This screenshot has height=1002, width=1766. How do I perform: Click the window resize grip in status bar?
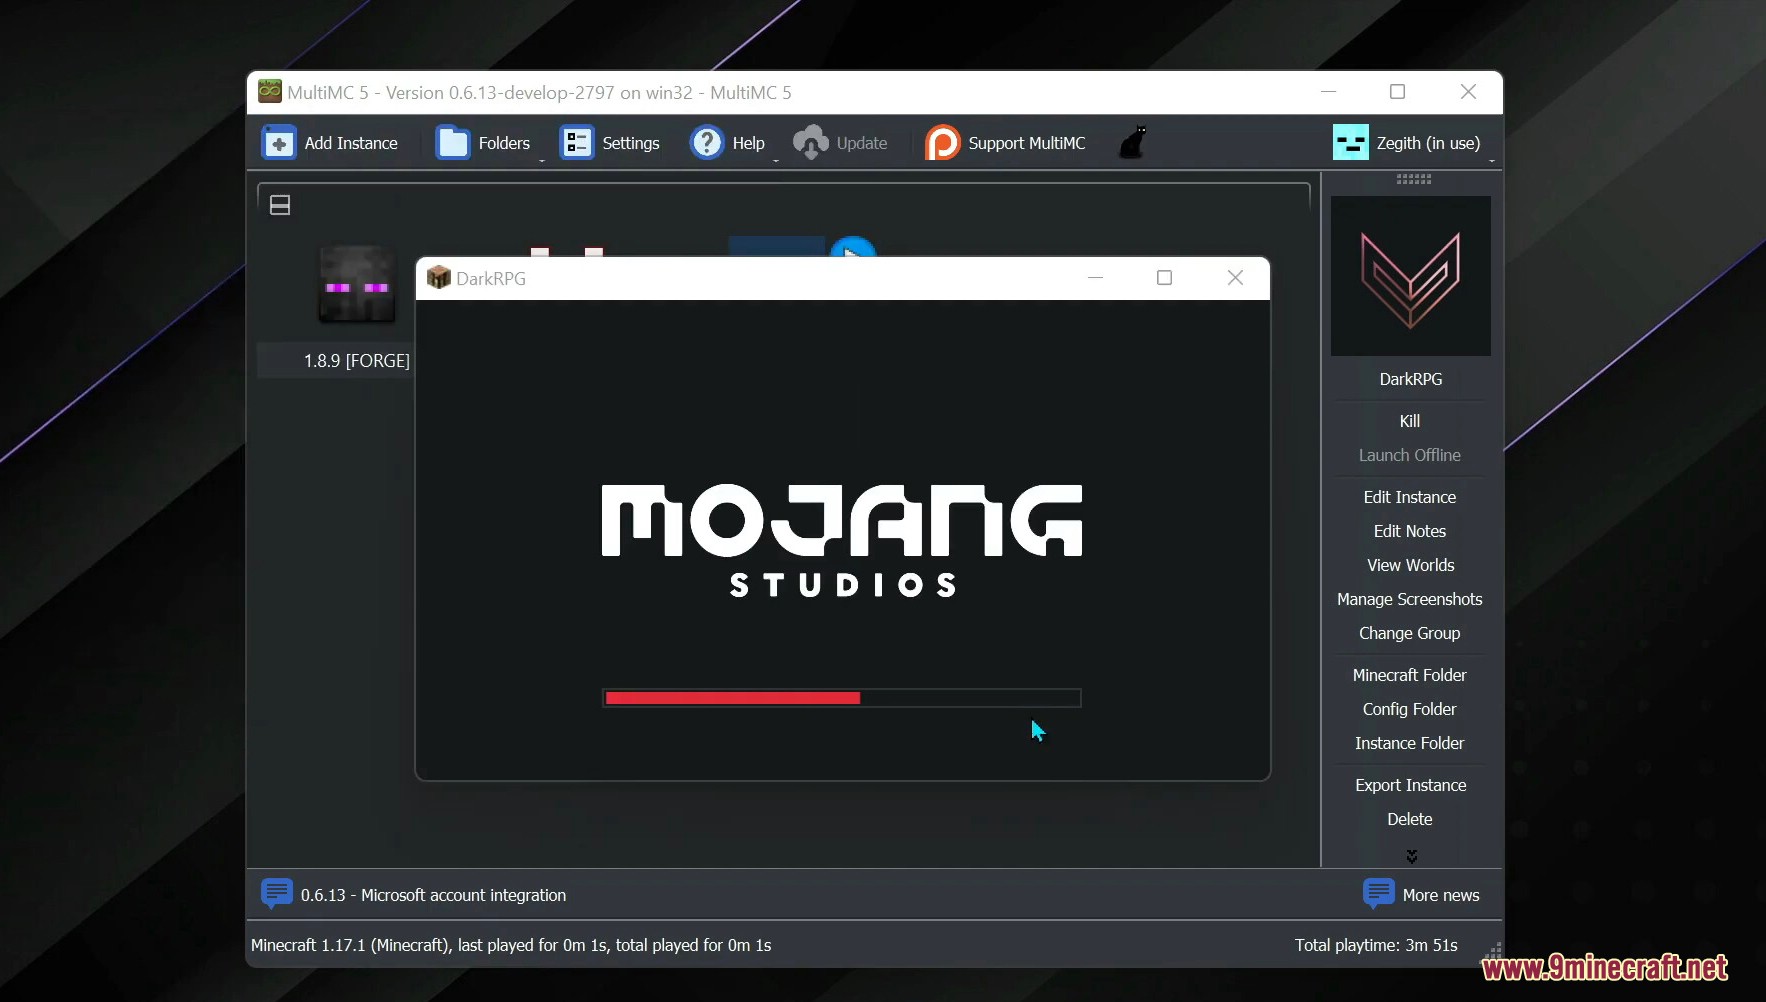pyautogui.click(x=1493, y=952)
